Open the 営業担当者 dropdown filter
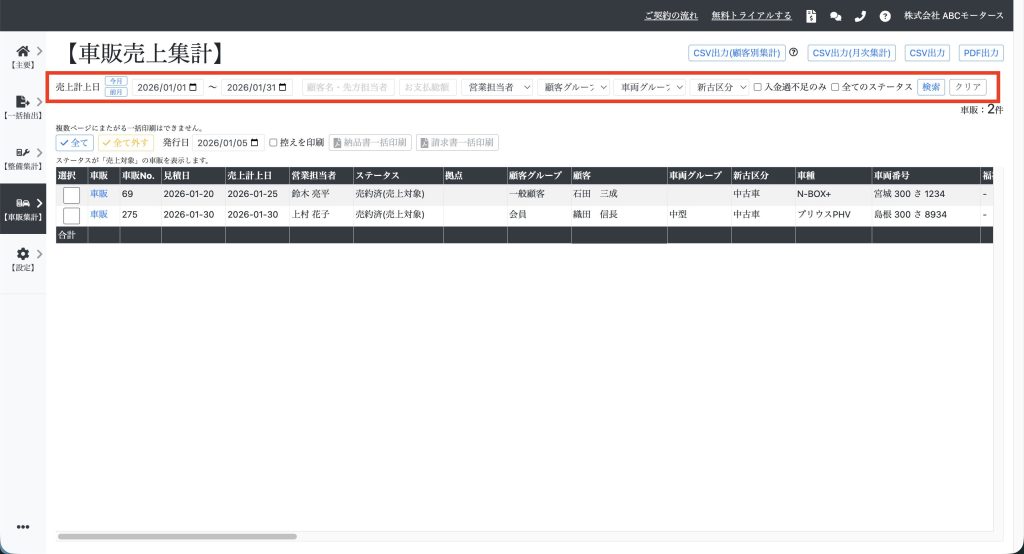Image resolution: width=1024 pixels, height=554 pixels. (x=497, y=87)
